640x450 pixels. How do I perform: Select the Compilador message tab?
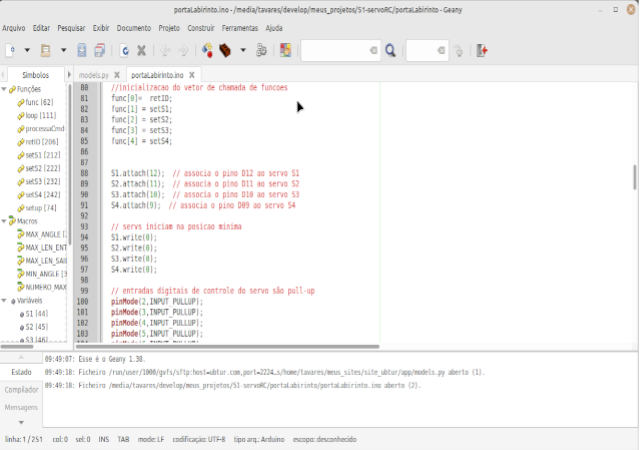tap(22, 389)
